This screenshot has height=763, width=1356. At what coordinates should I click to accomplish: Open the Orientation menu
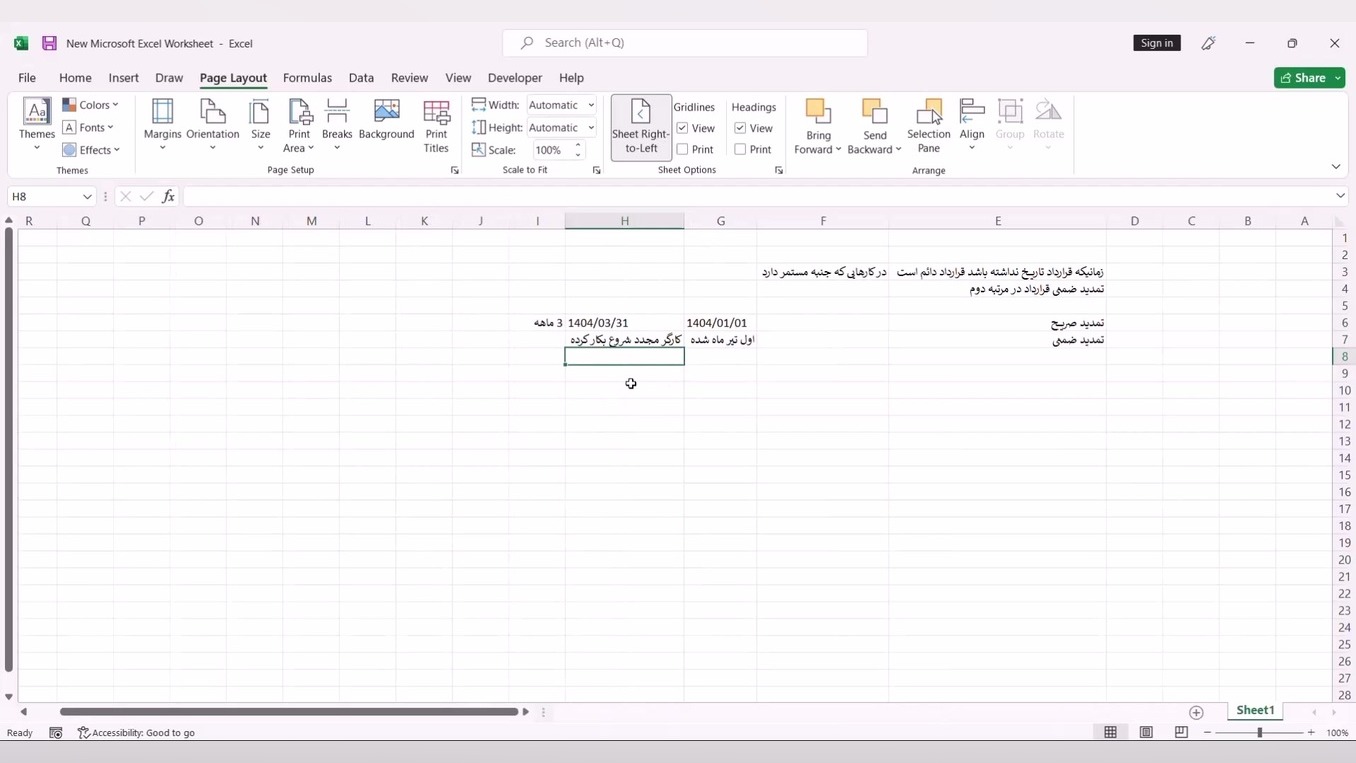tap(212, 125)
